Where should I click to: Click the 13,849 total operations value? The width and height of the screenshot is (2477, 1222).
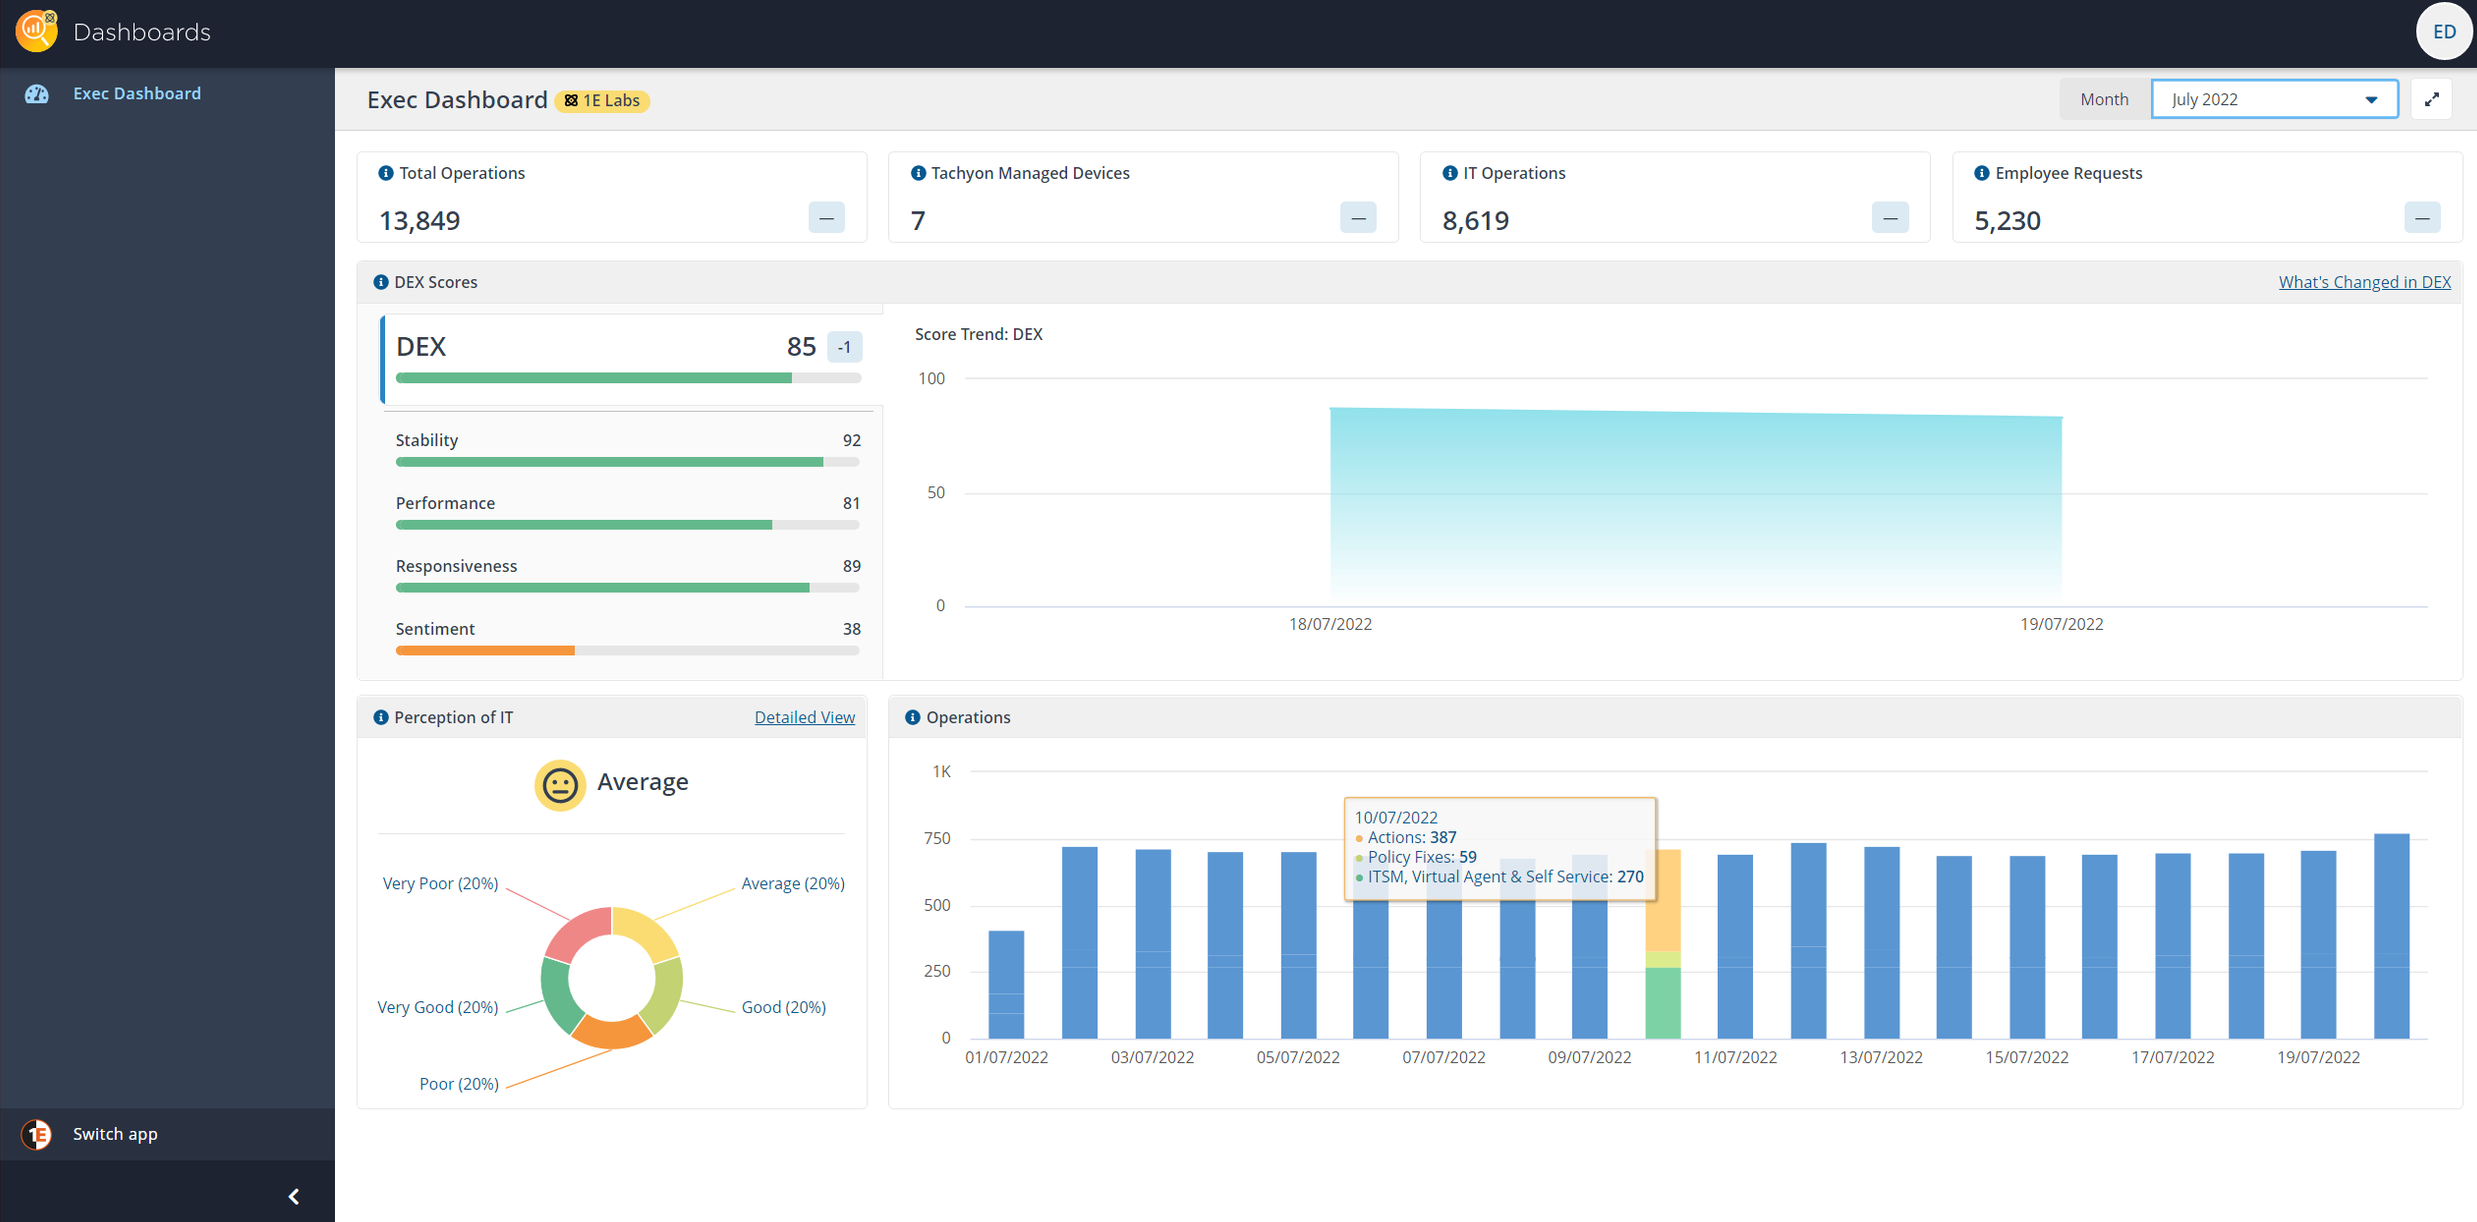420,220
